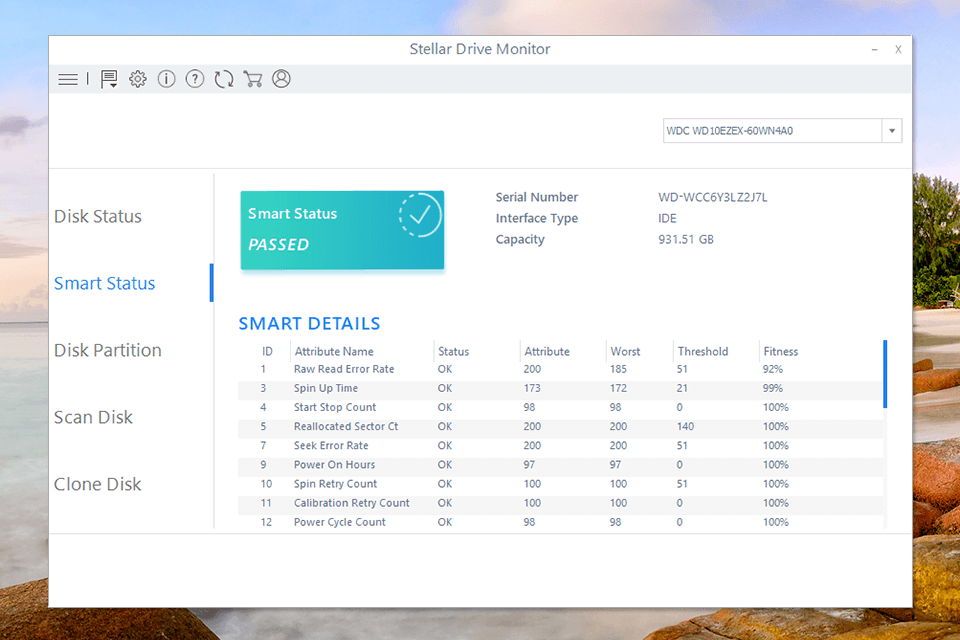Open settings gear icon
960x640 pixels.
(138, 79)
